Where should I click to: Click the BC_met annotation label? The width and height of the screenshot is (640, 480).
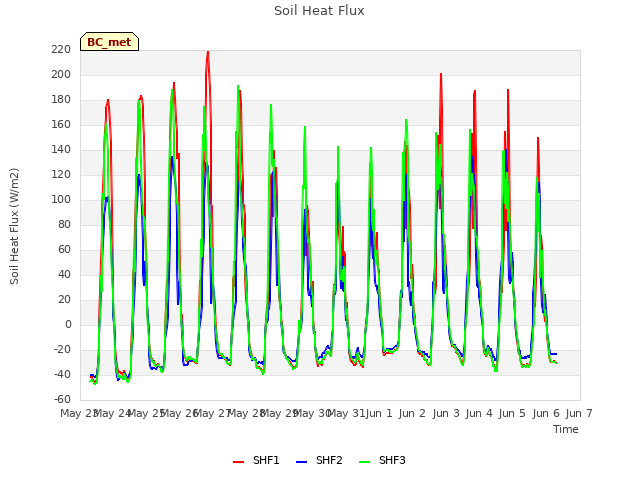click(109, 42)
